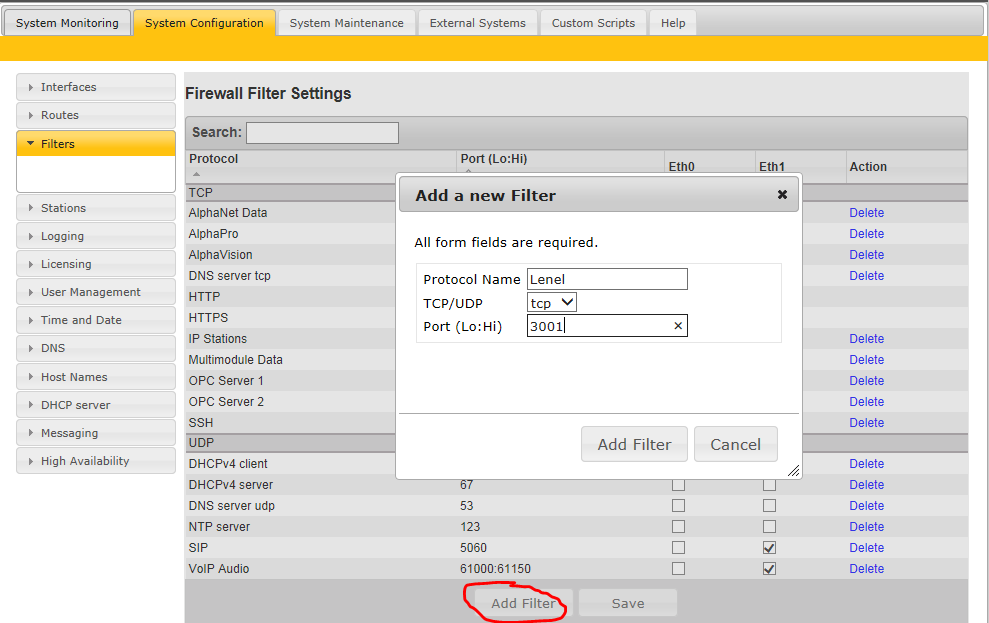Open the TCP/UDP protocol dropdown
989x623 pixels.
pos(552,302)
